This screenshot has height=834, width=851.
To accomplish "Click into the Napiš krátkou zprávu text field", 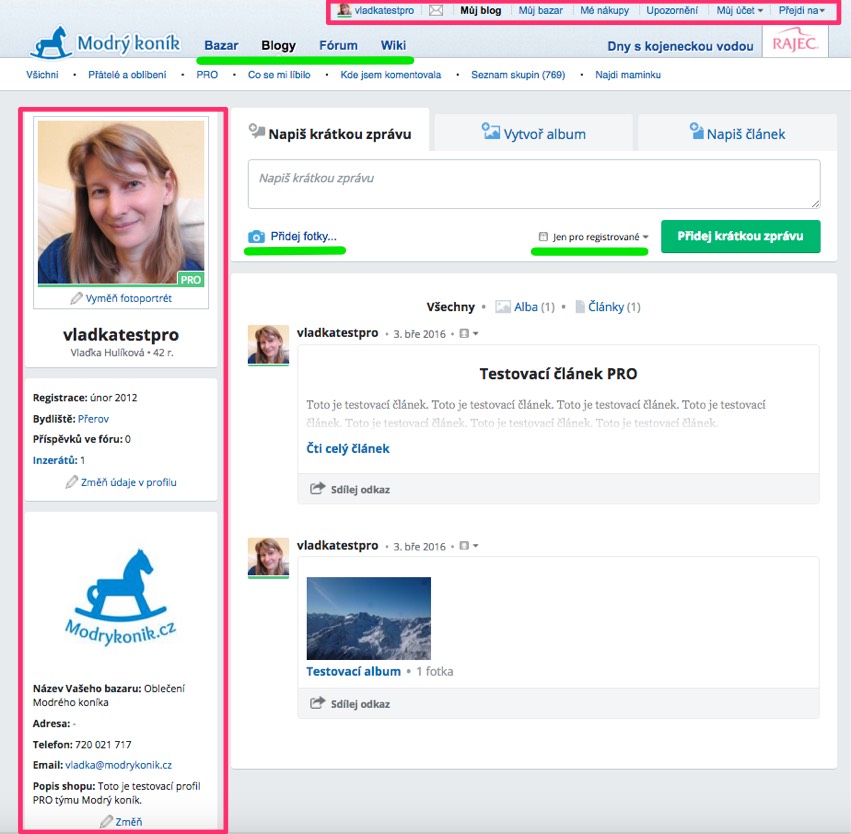I will [534, 184].
